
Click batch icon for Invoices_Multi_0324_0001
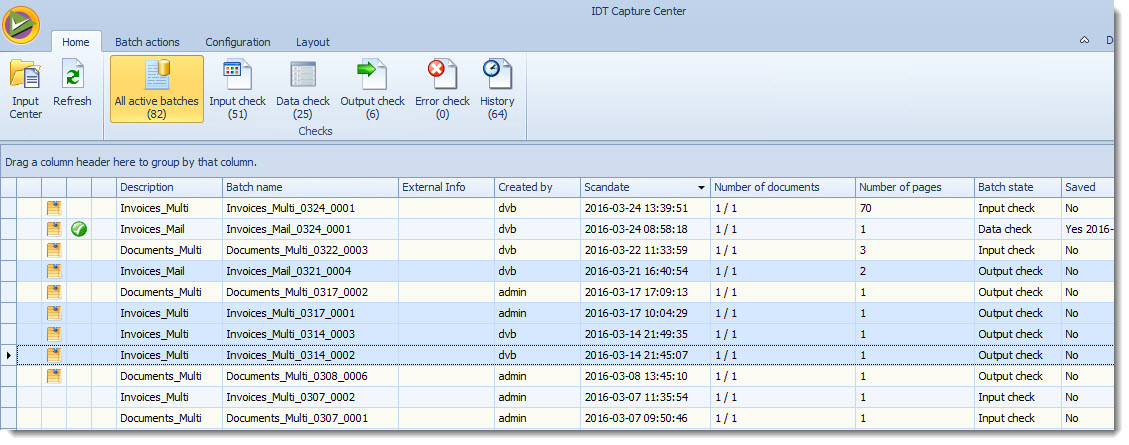coord(54,208)
